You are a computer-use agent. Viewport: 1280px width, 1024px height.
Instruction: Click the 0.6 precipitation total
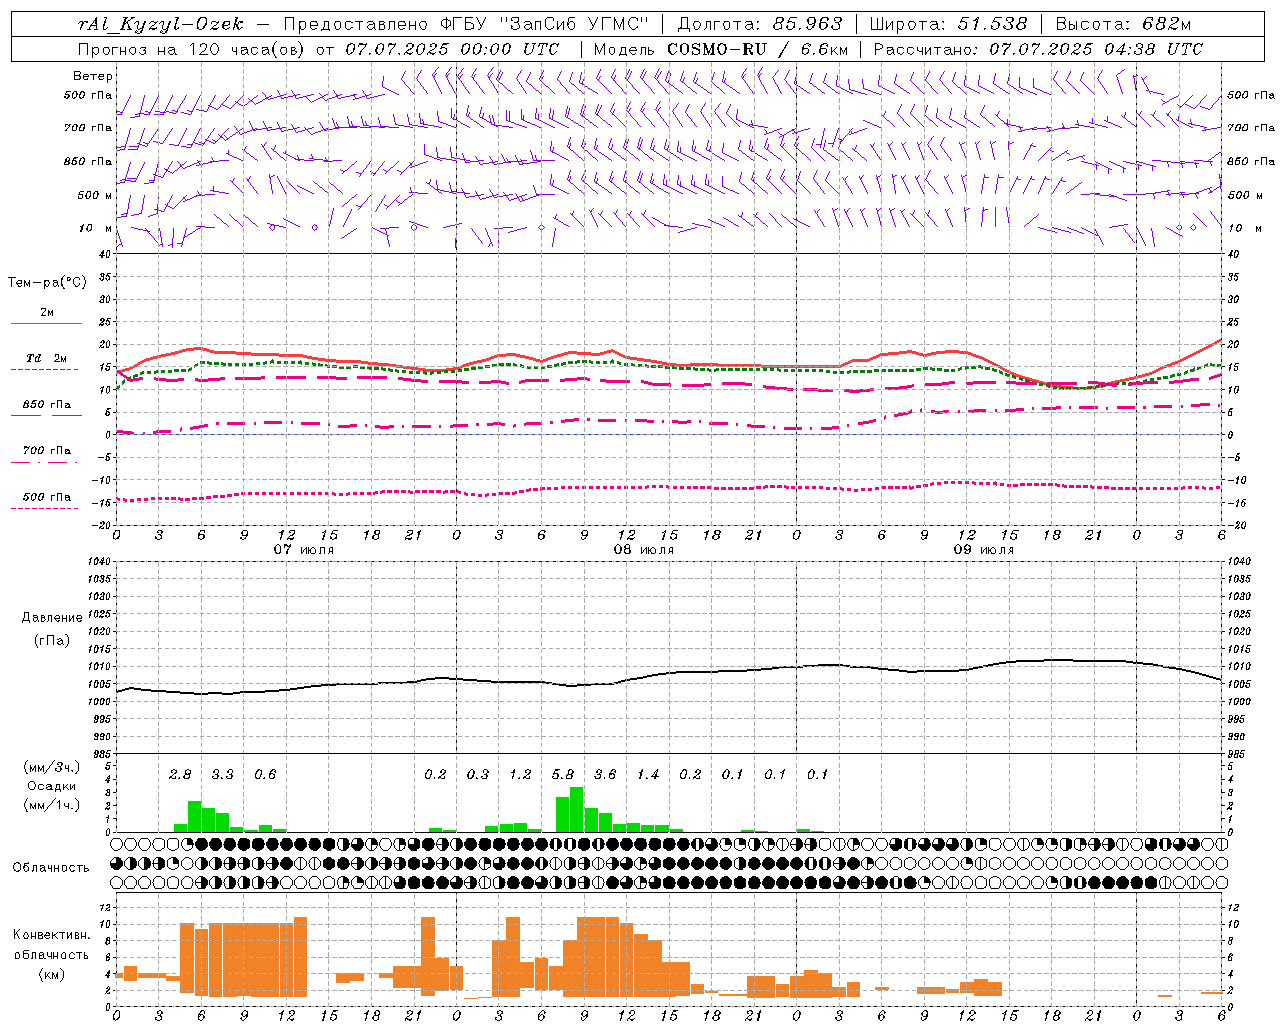point(265,775)
